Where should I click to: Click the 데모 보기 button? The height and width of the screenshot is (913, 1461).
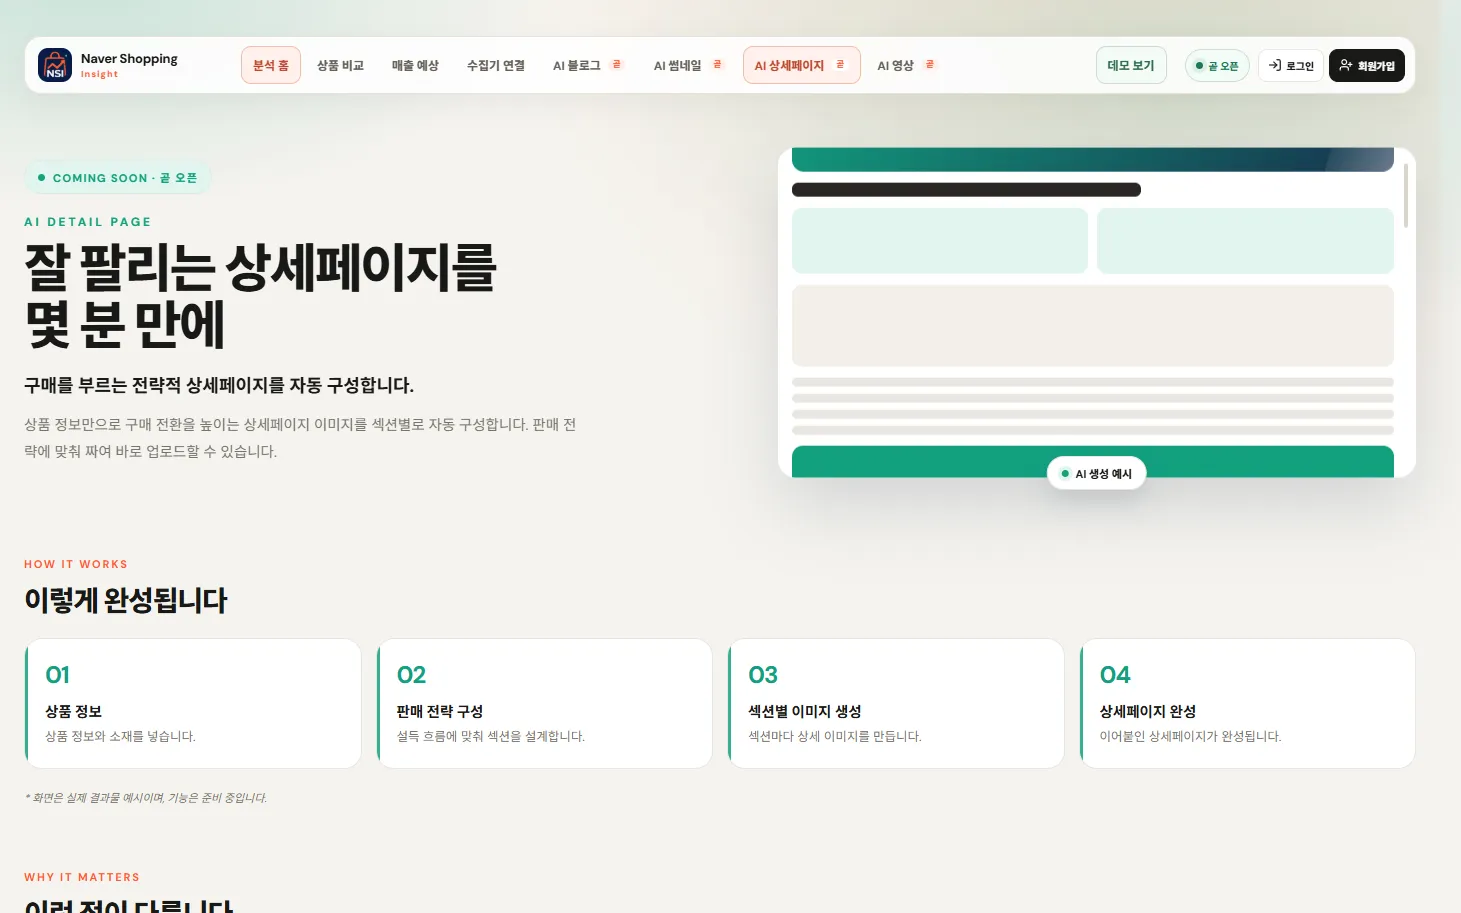(1131, 65)
